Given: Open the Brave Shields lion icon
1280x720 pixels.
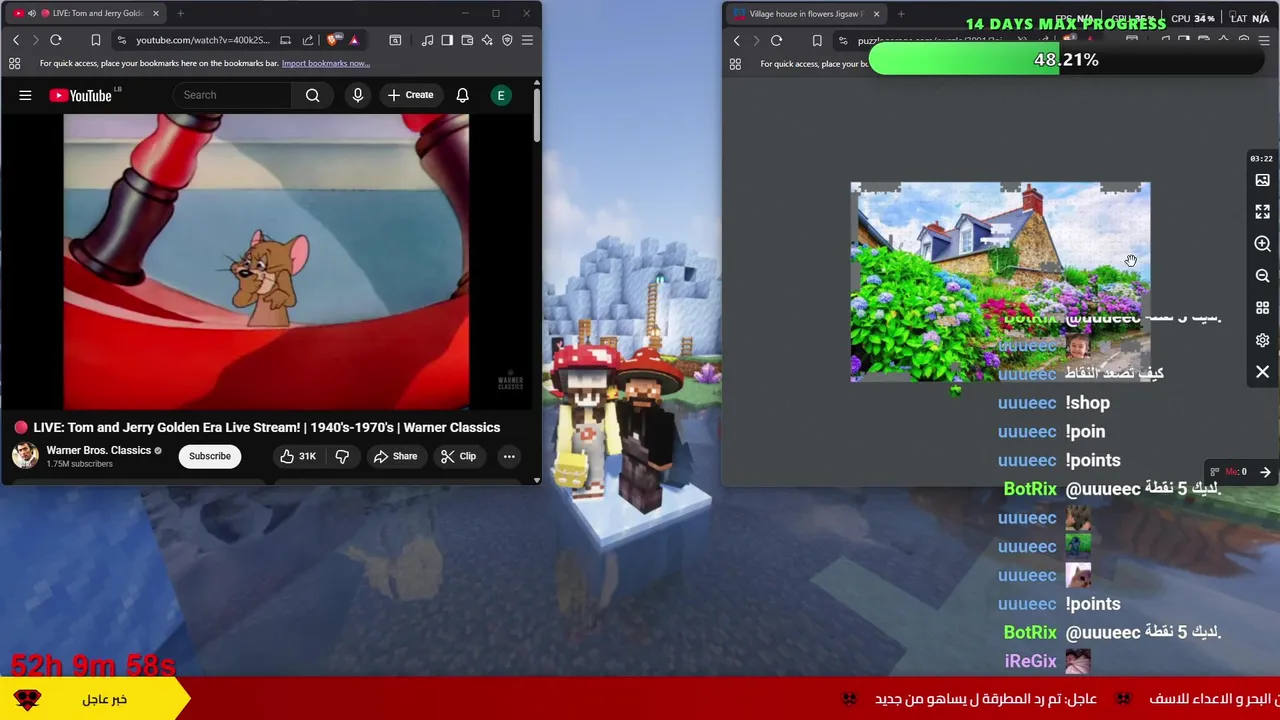Looking at the screenshot, I should pyautogui.click(x=333, y=40).
